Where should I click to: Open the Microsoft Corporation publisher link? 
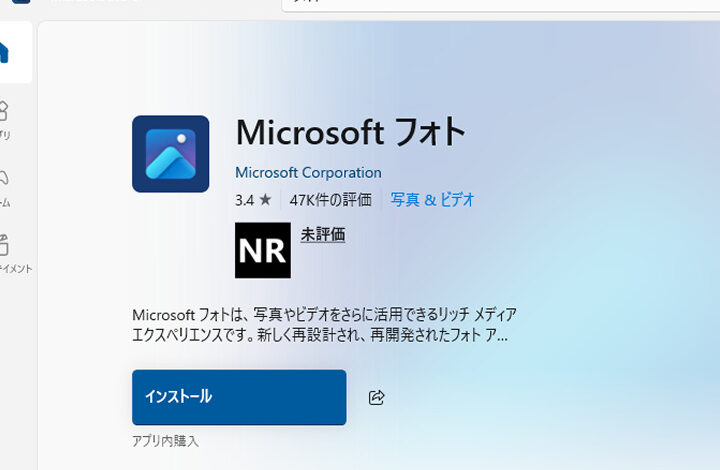[x=308, y=173]
